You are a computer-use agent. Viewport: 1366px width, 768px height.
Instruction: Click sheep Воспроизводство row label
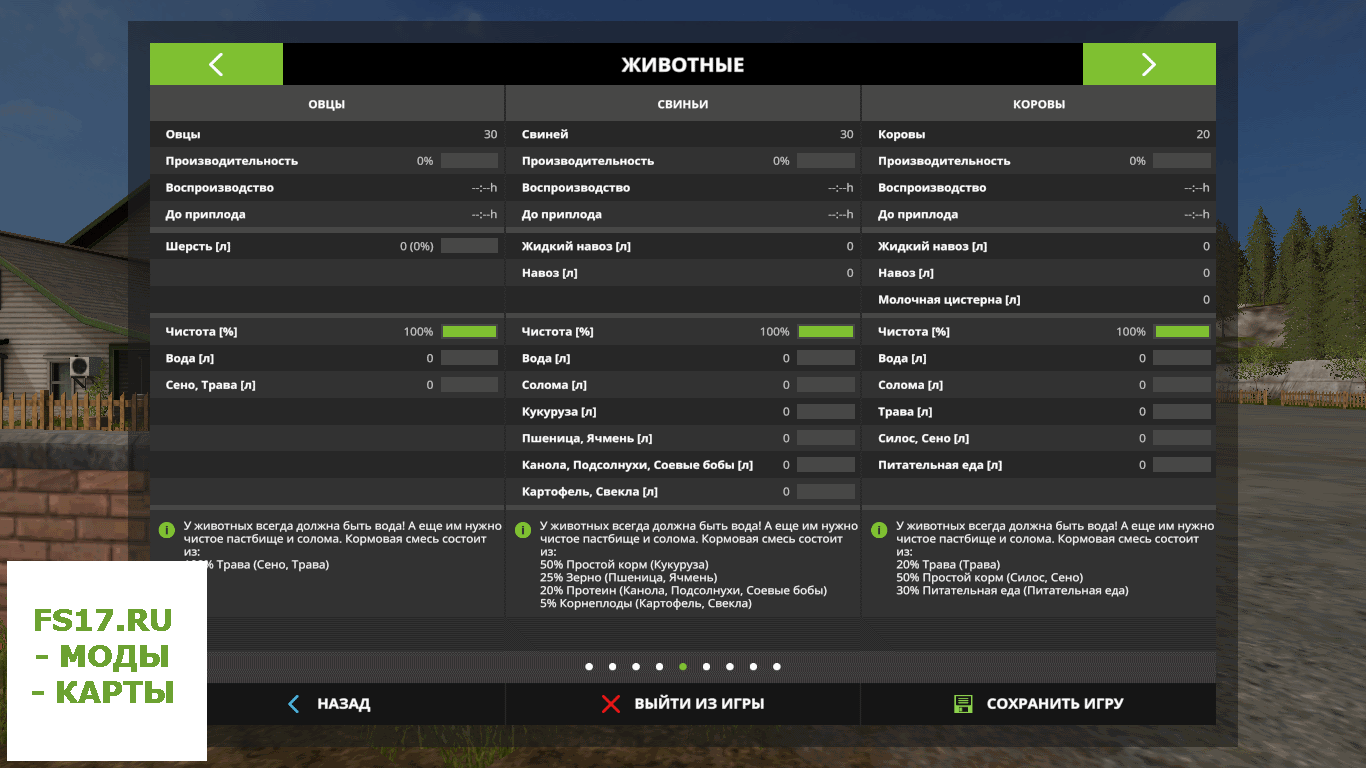click(219, 188)
